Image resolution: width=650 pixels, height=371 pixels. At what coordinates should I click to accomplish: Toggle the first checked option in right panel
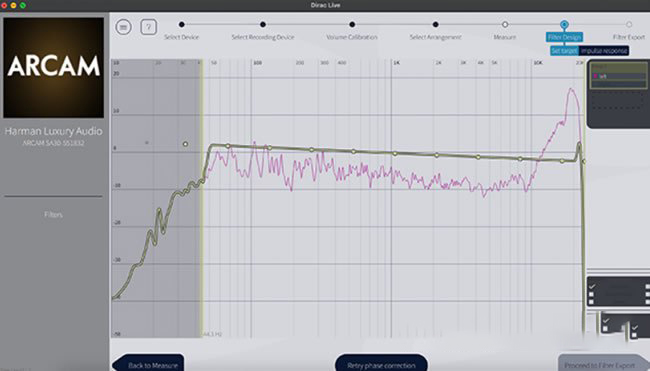click(592, 286)
